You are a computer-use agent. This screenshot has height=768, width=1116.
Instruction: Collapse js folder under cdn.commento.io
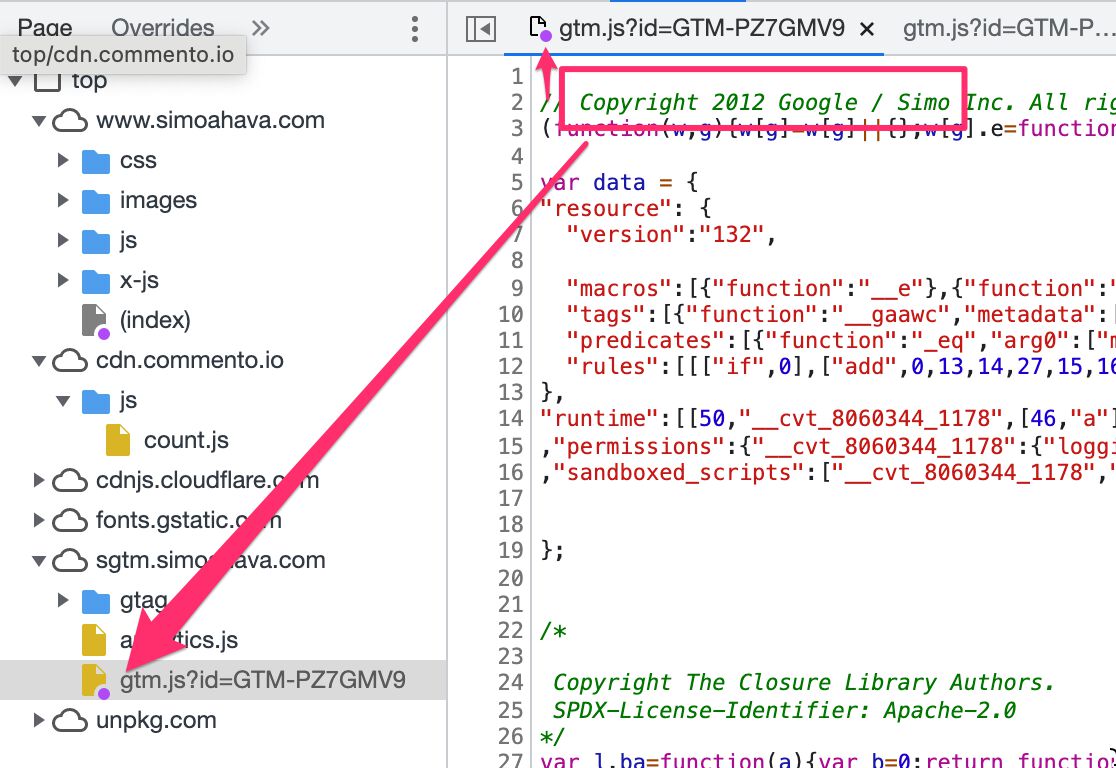63,401
